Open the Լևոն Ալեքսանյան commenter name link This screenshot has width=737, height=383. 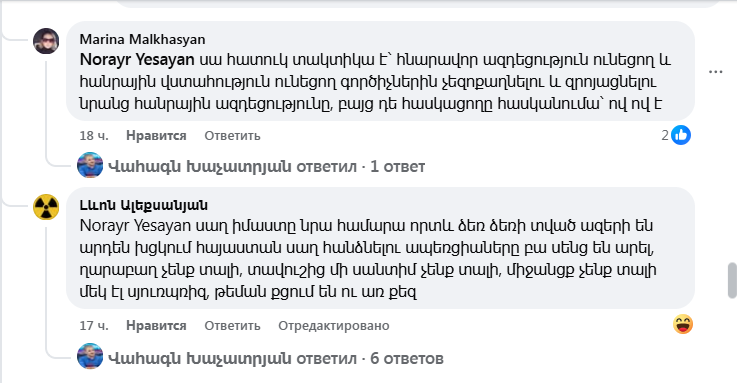tap(143, 205)
